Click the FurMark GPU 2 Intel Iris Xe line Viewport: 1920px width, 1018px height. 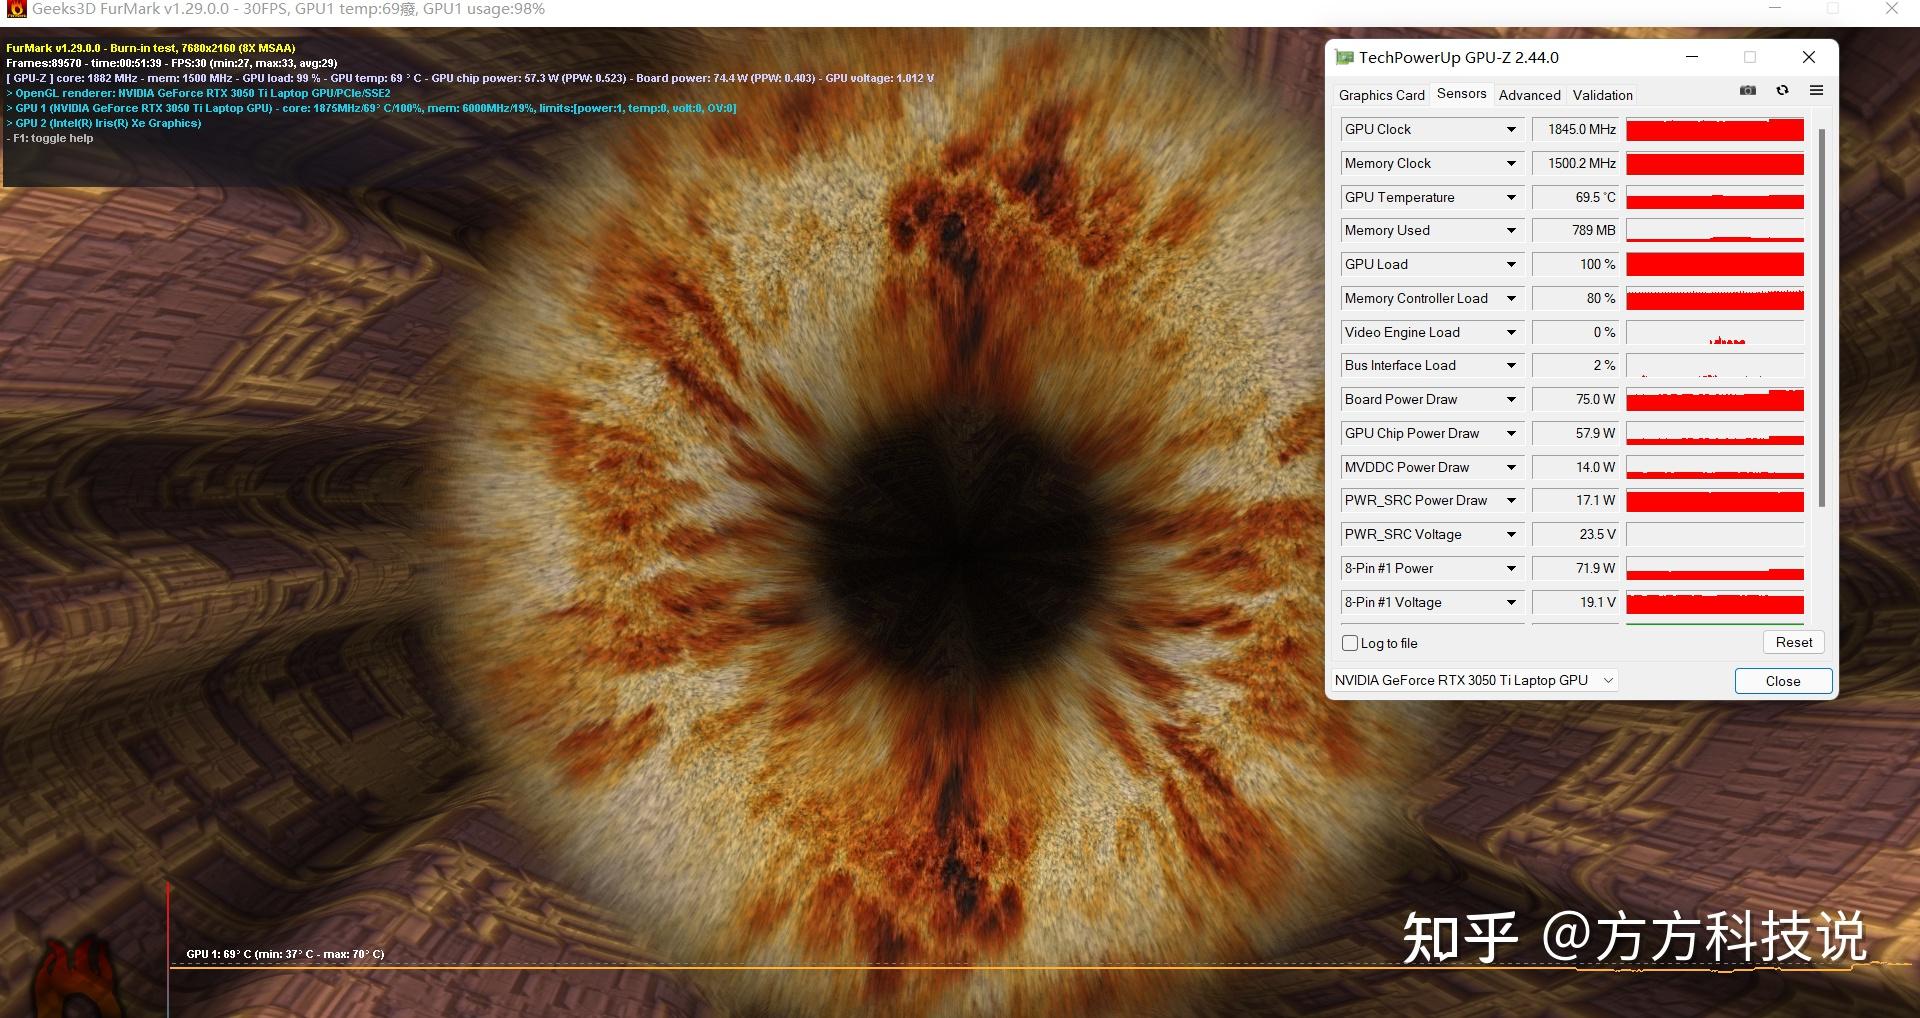tap(104, 124)
